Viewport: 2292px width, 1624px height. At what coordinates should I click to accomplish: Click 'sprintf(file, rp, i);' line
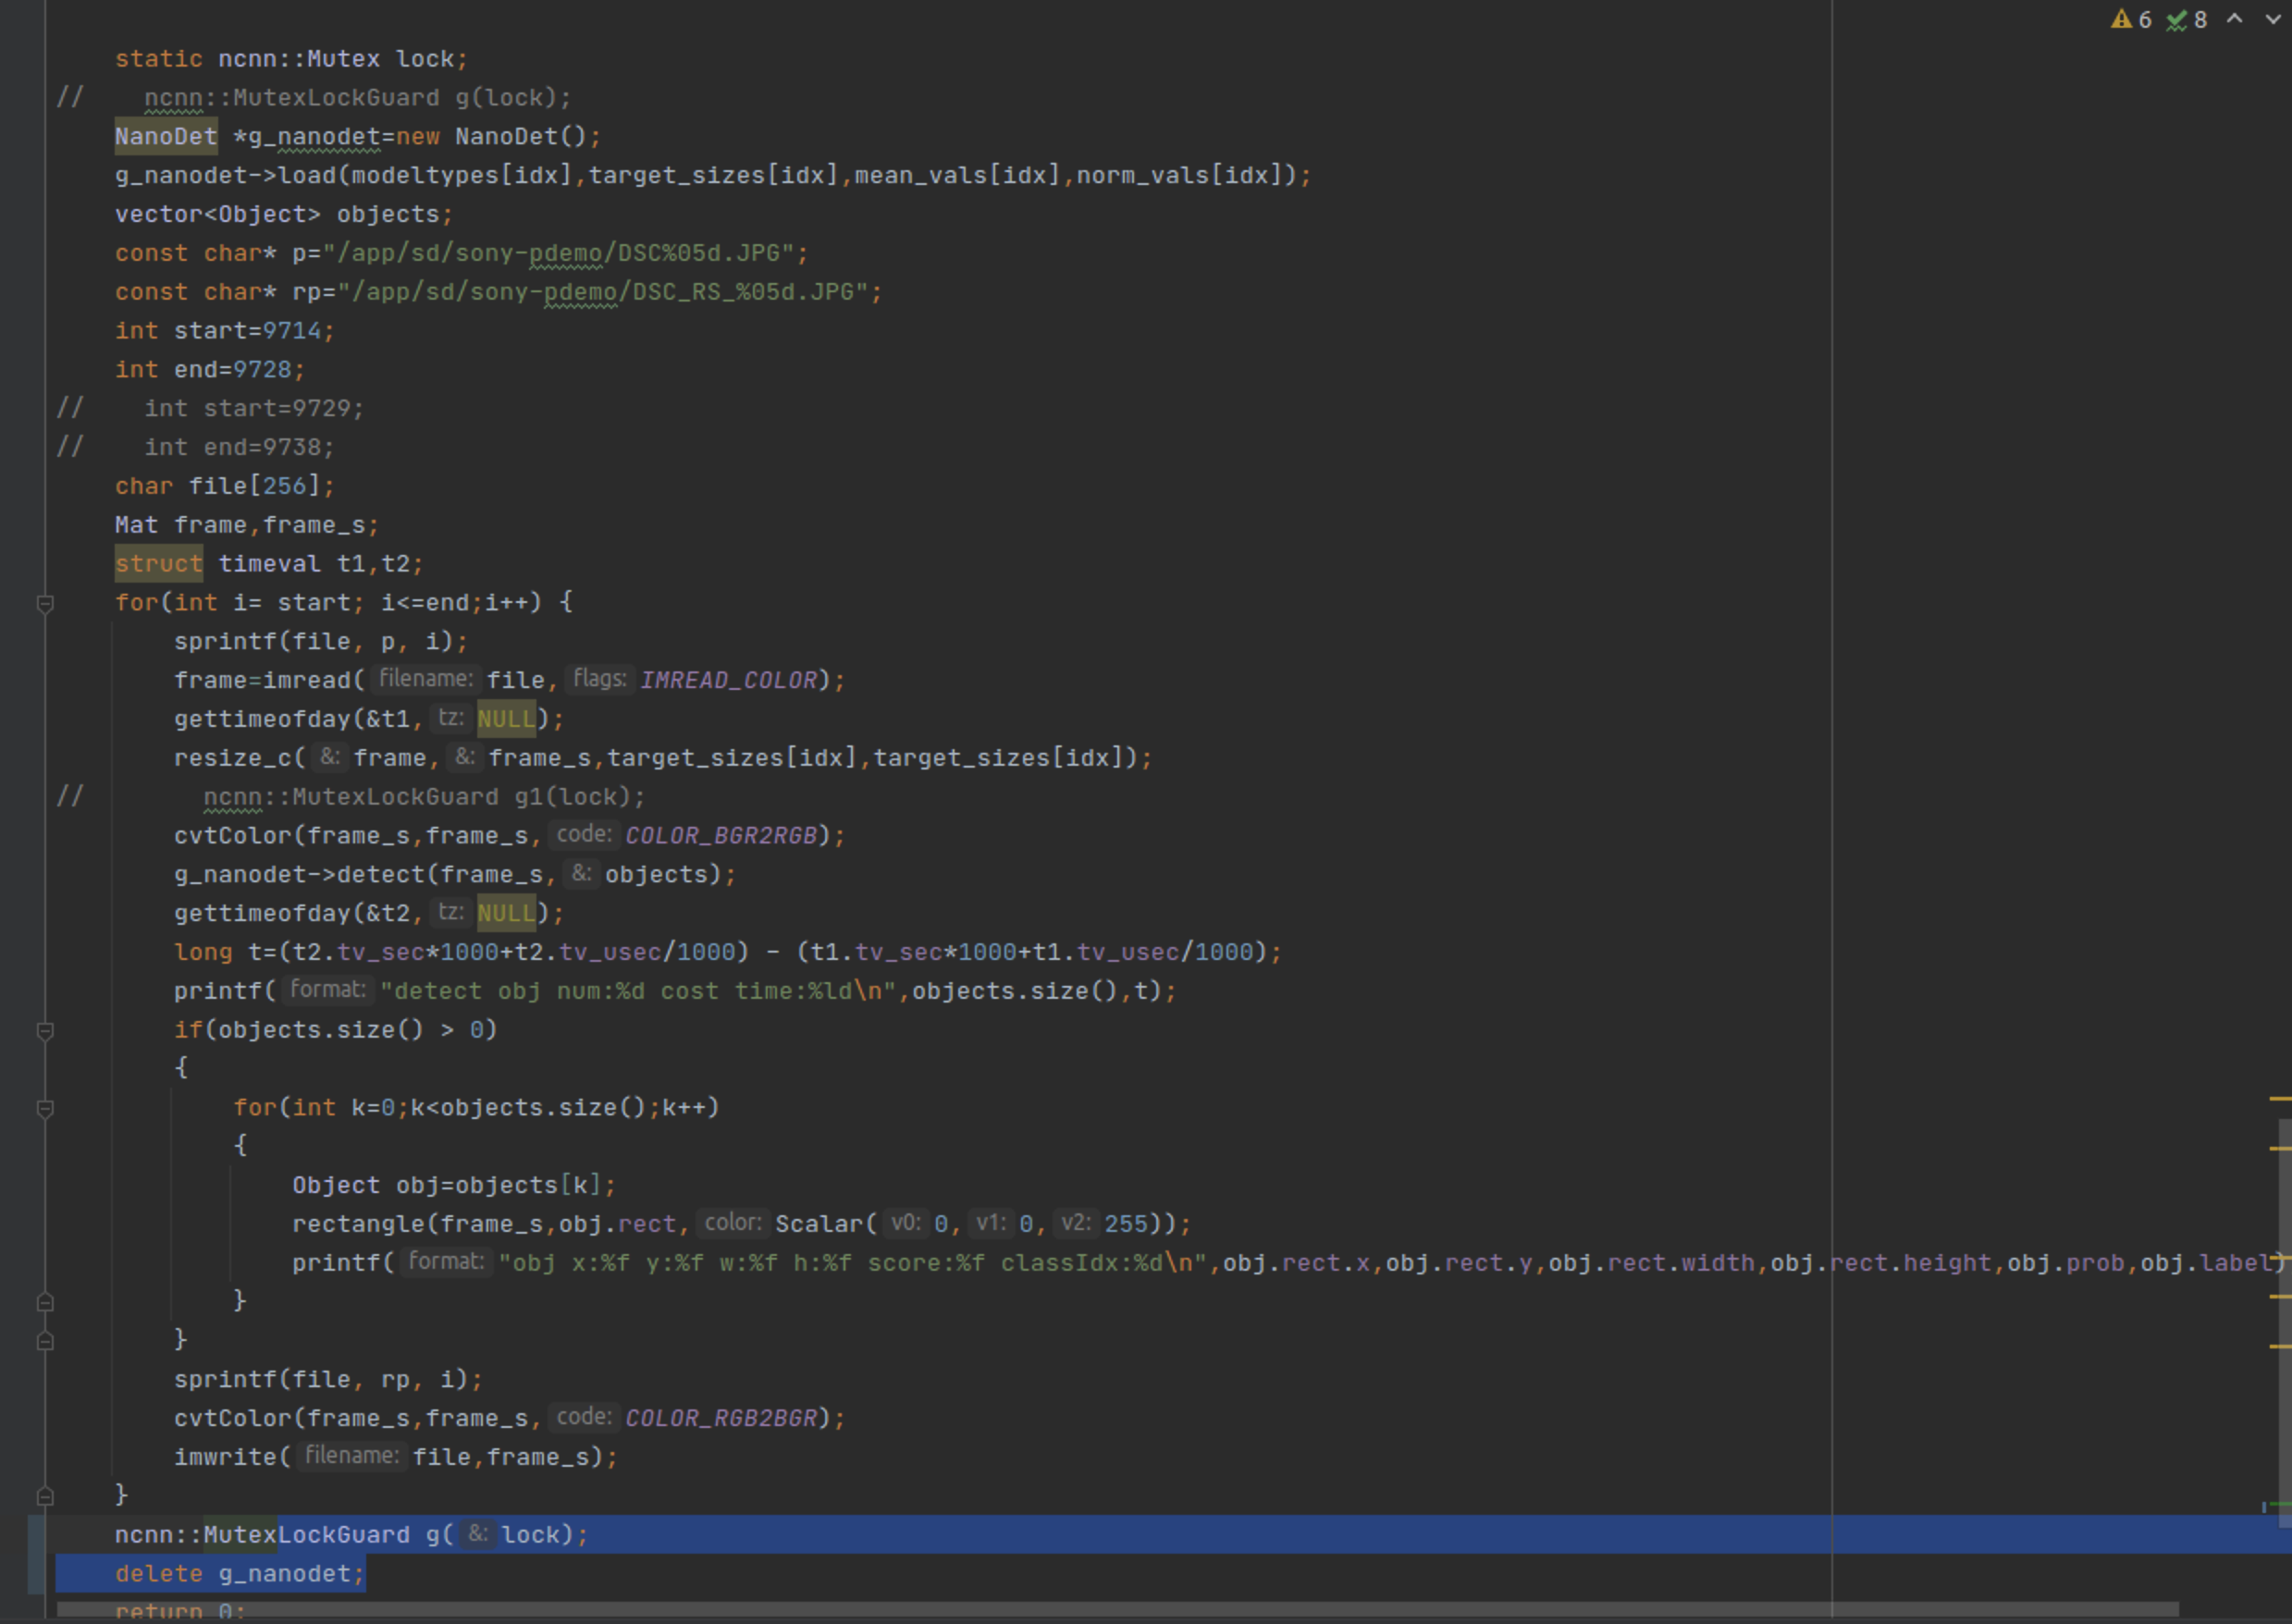[x=328, y=1379]
